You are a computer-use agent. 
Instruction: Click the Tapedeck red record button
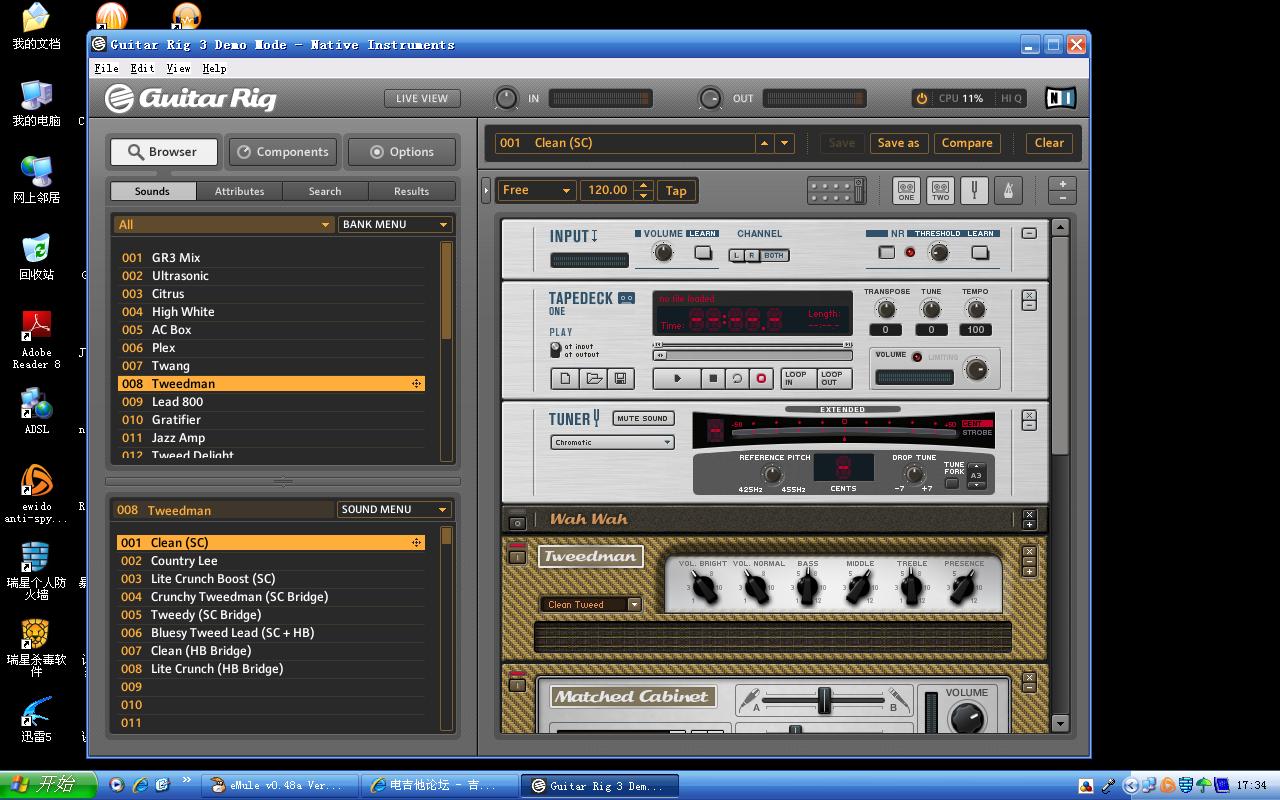761,379
